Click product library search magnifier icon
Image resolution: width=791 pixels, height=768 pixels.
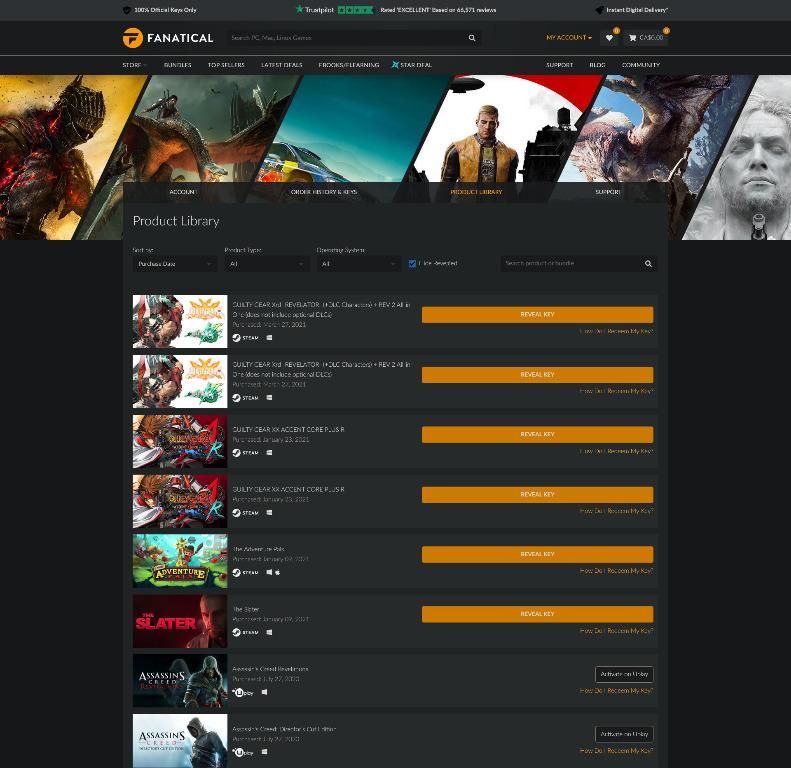tap(648, 263)
